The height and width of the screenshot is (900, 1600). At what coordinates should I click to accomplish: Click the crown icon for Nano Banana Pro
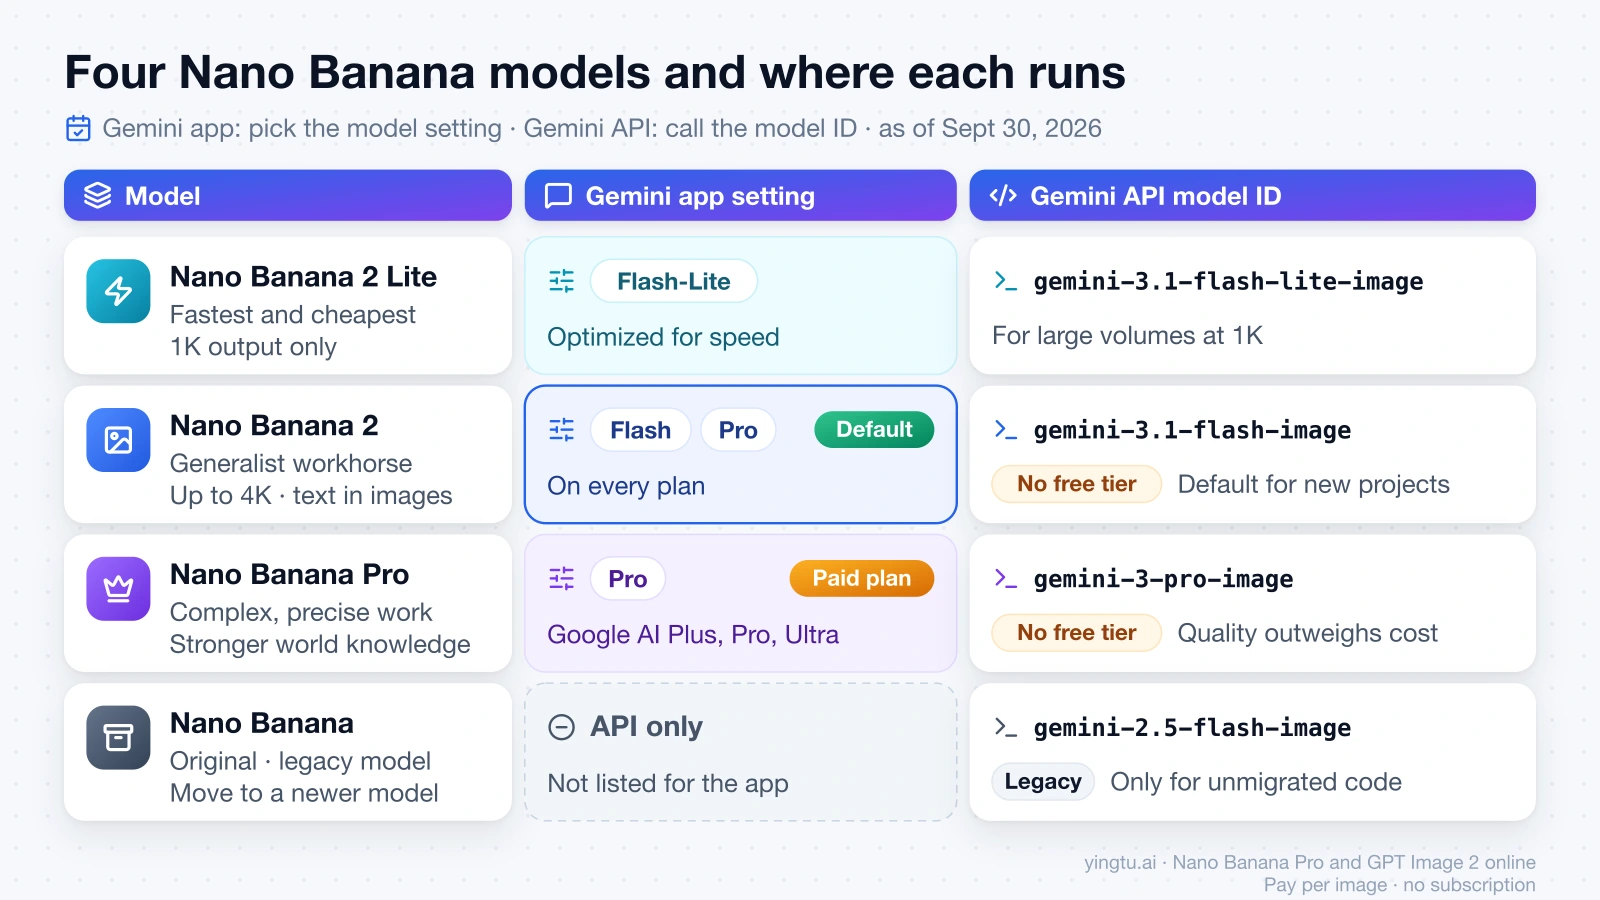click(118, 589)
